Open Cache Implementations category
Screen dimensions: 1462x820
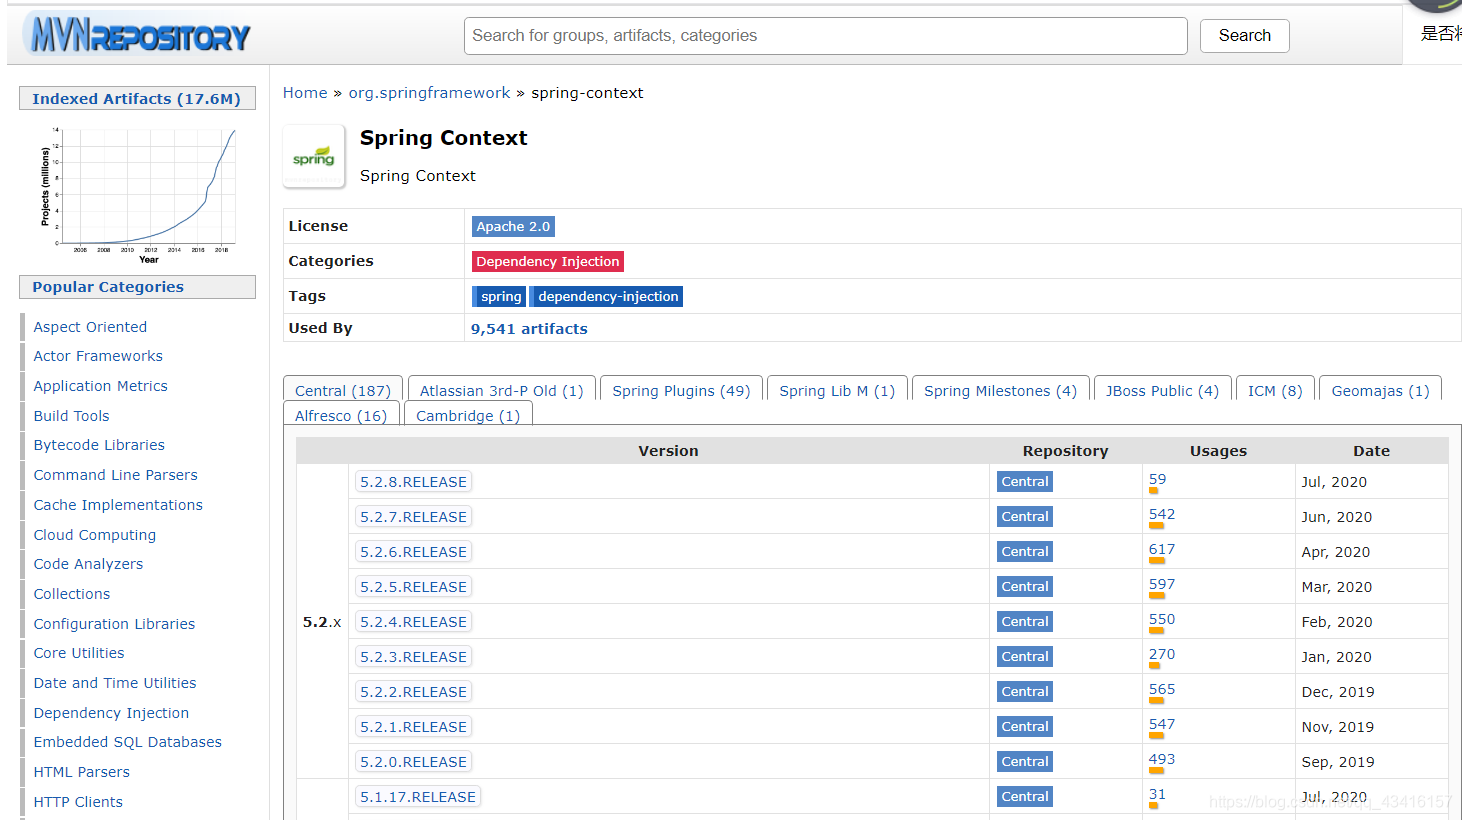pyautogui.click(x=118, y=505)
